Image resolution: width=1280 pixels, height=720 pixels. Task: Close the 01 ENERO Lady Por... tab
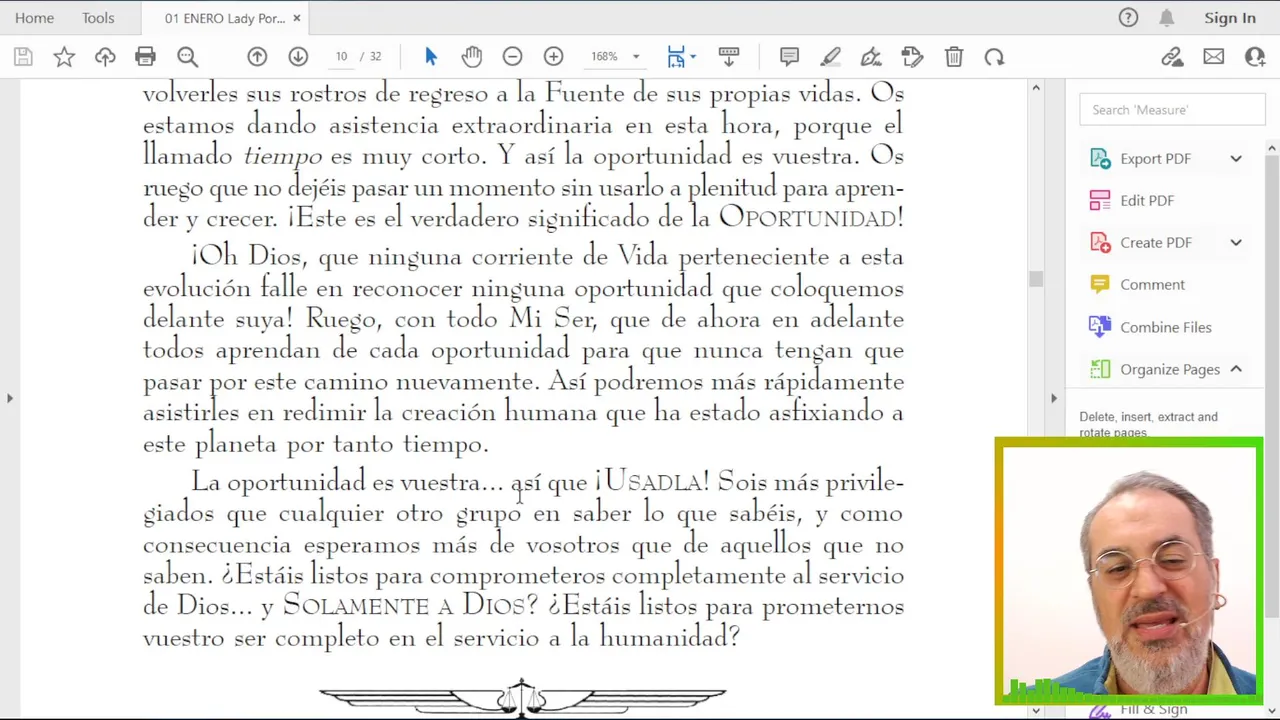297,18
